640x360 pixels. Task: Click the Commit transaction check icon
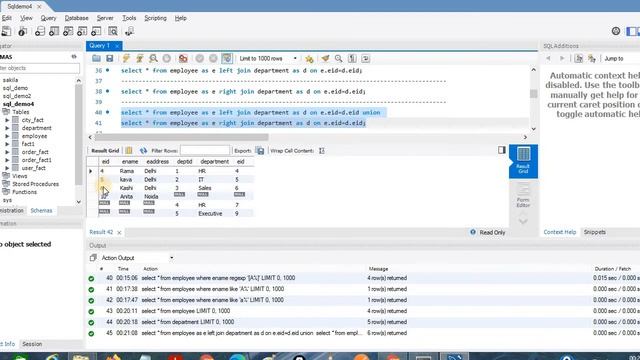coord(200,58)
